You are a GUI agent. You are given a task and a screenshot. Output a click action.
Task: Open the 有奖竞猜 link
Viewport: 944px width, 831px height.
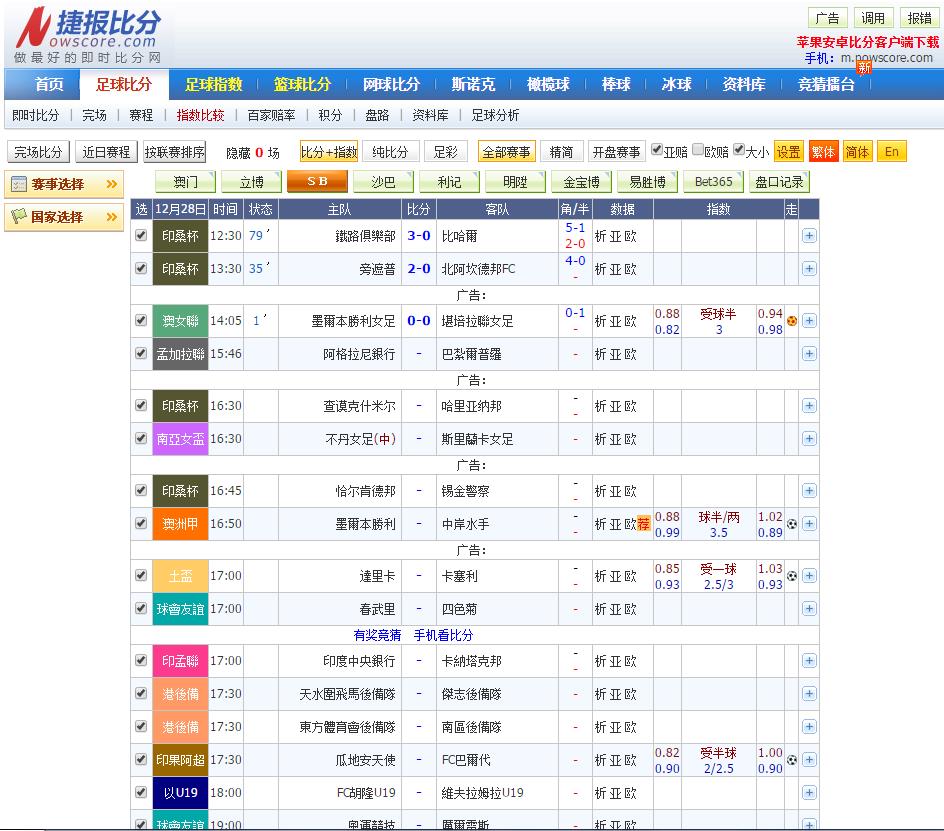(x=377, y=635)
